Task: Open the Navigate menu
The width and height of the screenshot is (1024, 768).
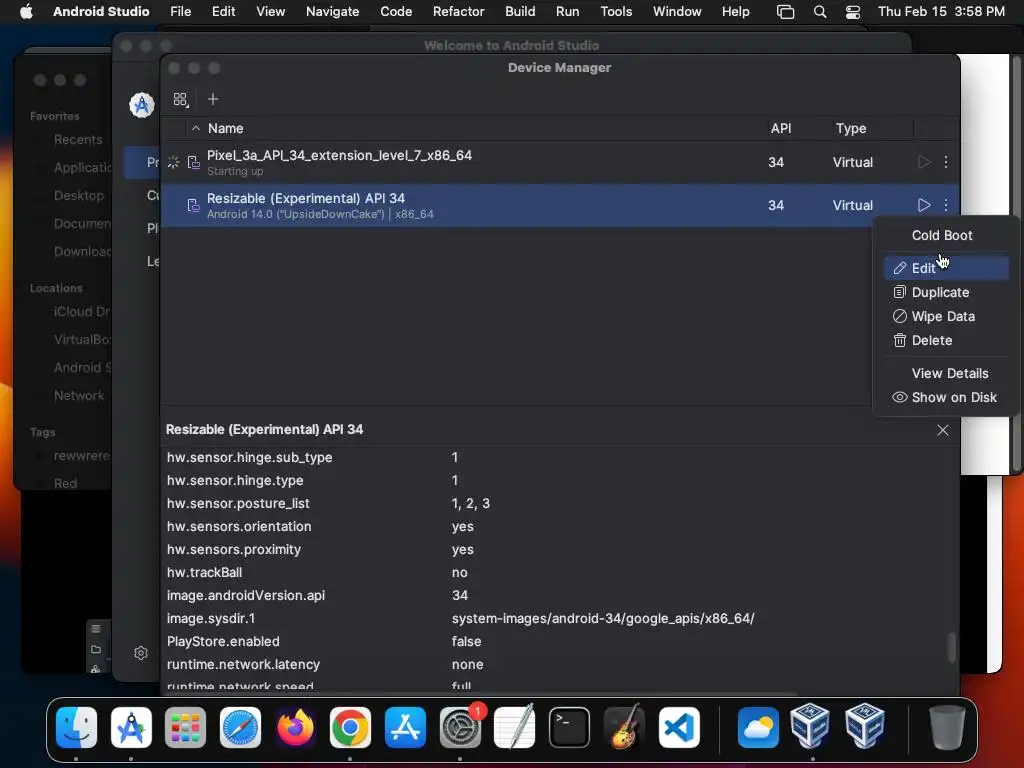Action: tap(332, 12)
